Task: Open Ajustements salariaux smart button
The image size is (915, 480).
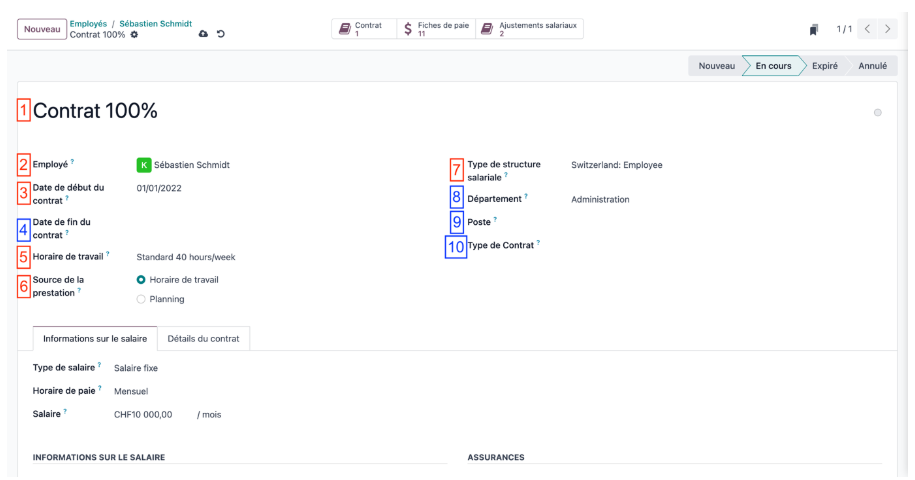Action: pos(530,29)
